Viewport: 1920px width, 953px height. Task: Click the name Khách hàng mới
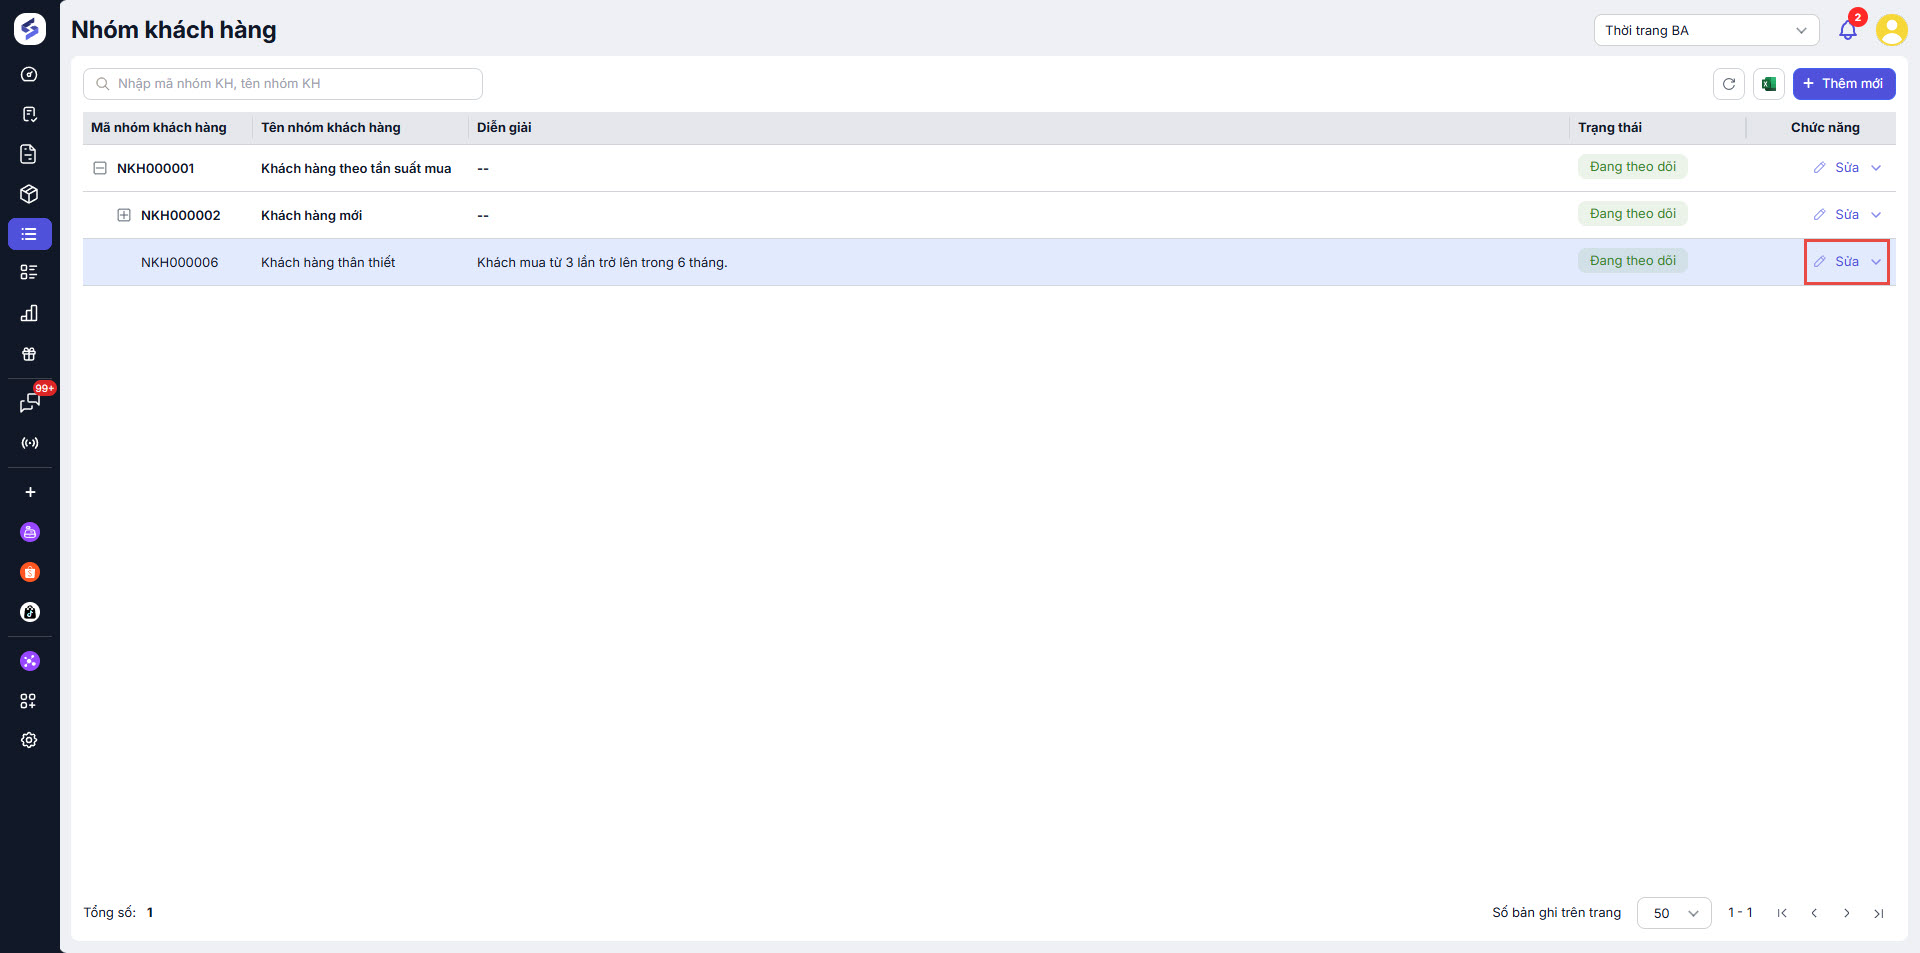click(312, 215)
